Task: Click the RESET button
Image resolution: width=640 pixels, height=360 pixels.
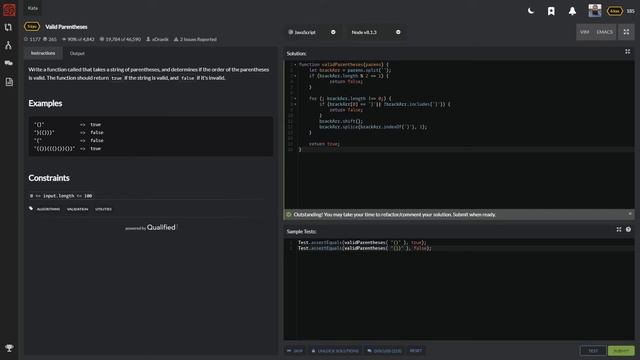Action: (x=416, y=351)
